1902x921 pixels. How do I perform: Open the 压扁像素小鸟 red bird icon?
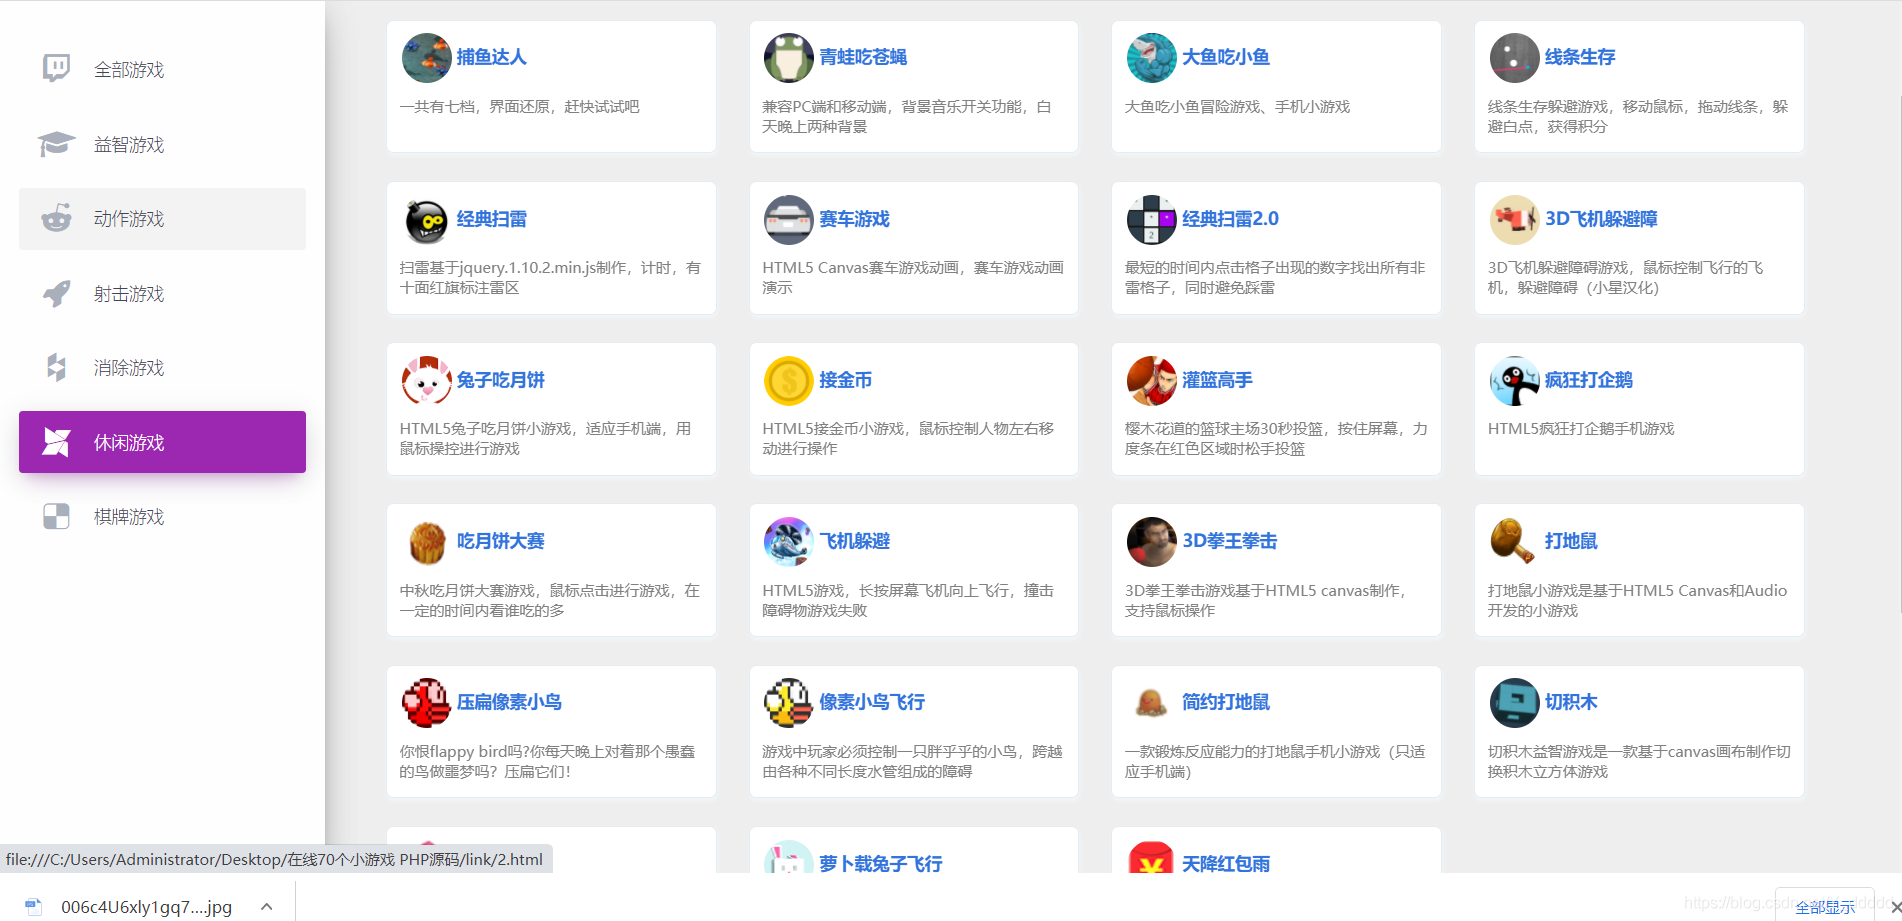click(x=427, y=703)
